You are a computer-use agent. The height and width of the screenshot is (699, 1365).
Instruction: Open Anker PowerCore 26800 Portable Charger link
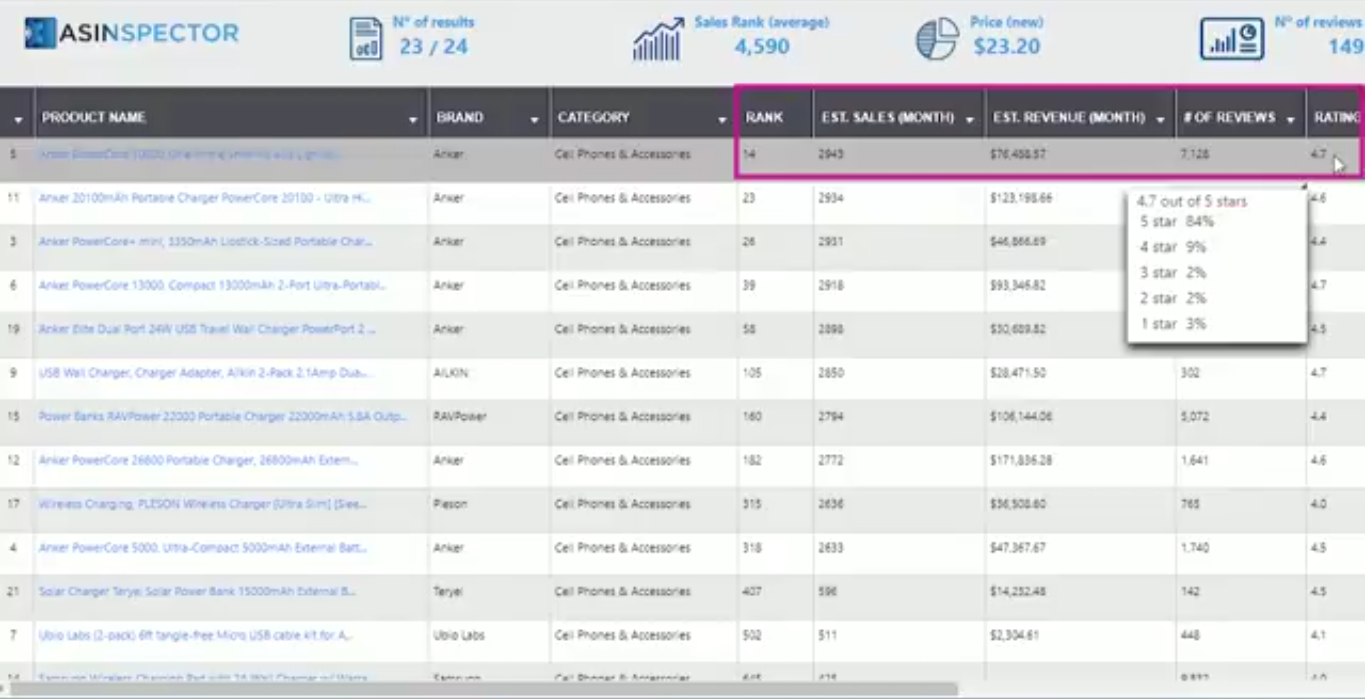[x=198, y=460]
